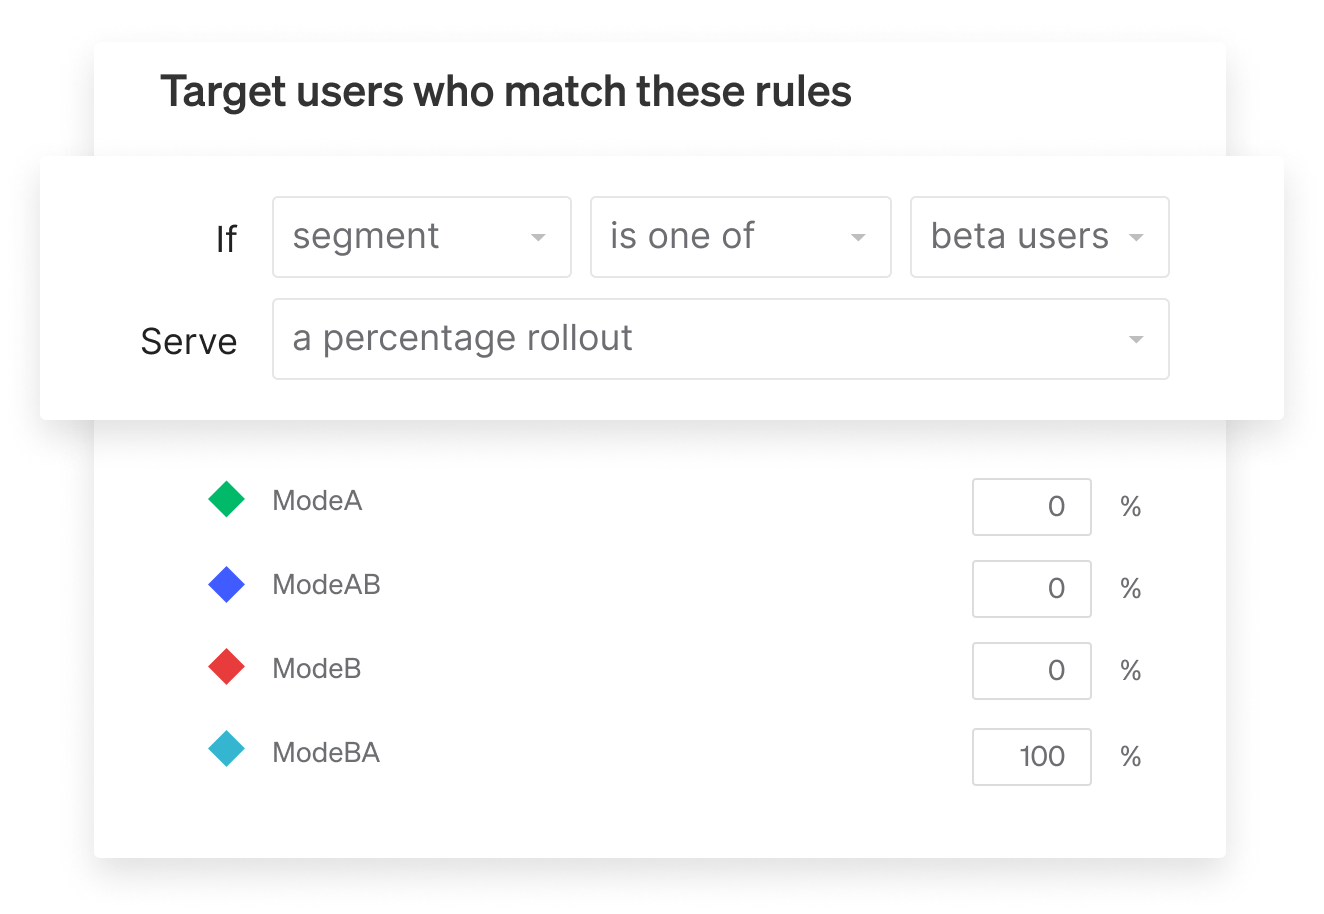Click the teal ModeBA diamond icon
This screenshot has height=914, width=1324.
click(227, 750)
